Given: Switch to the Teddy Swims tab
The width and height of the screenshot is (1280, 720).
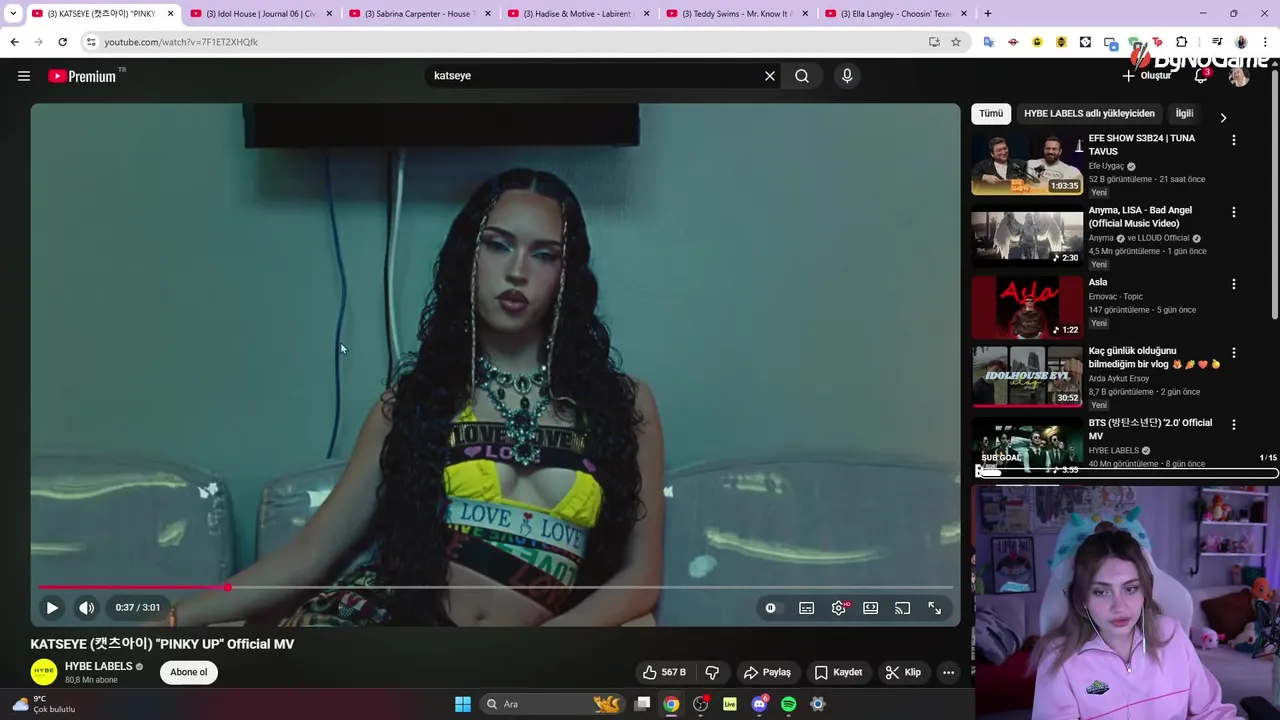Looking at the screenshot, I should tap(735, 14).
